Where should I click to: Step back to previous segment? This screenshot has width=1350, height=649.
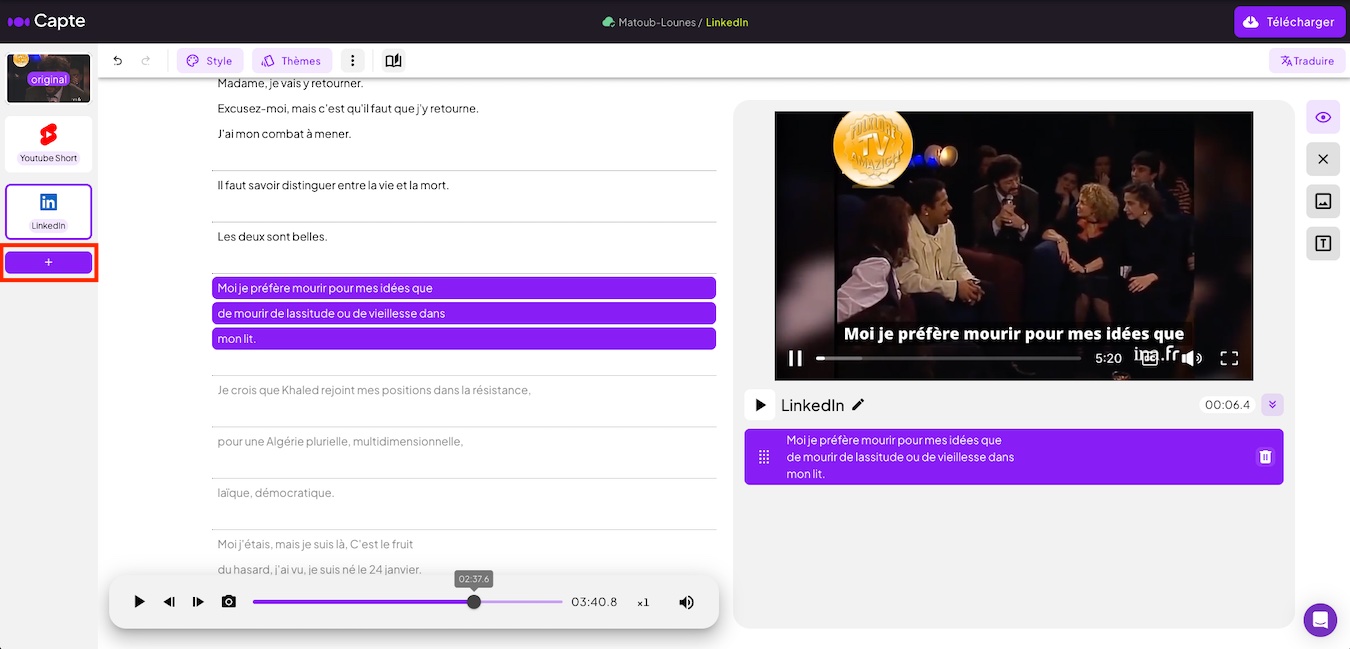169,602
